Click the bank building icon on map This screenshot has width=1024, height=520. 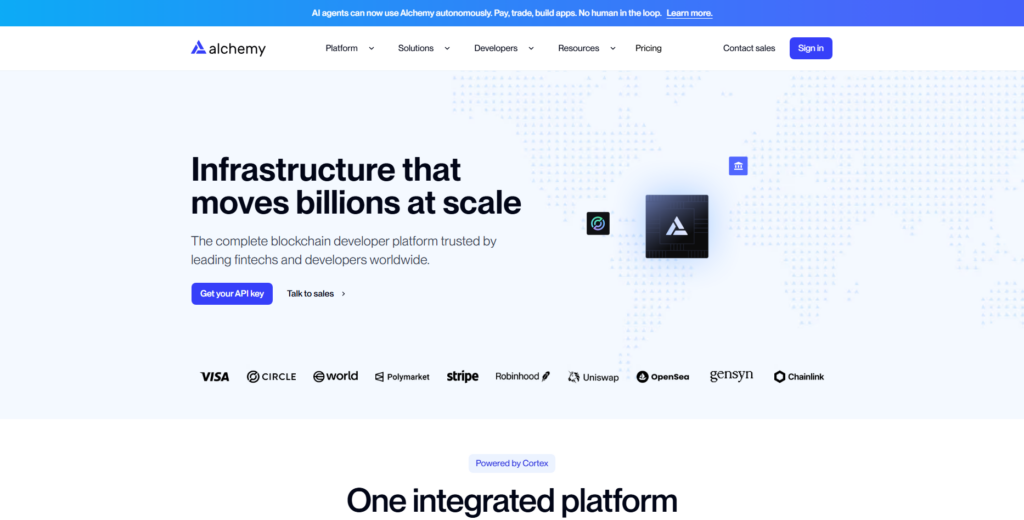738,166
